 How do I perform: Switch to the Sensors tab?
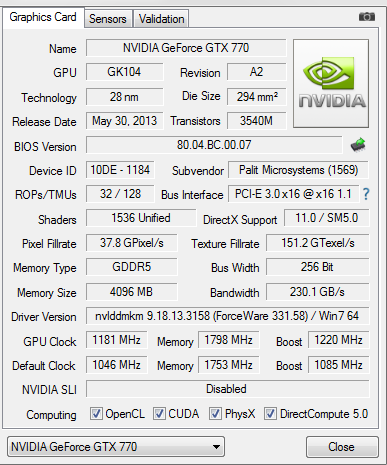click(x=108, y=19)
